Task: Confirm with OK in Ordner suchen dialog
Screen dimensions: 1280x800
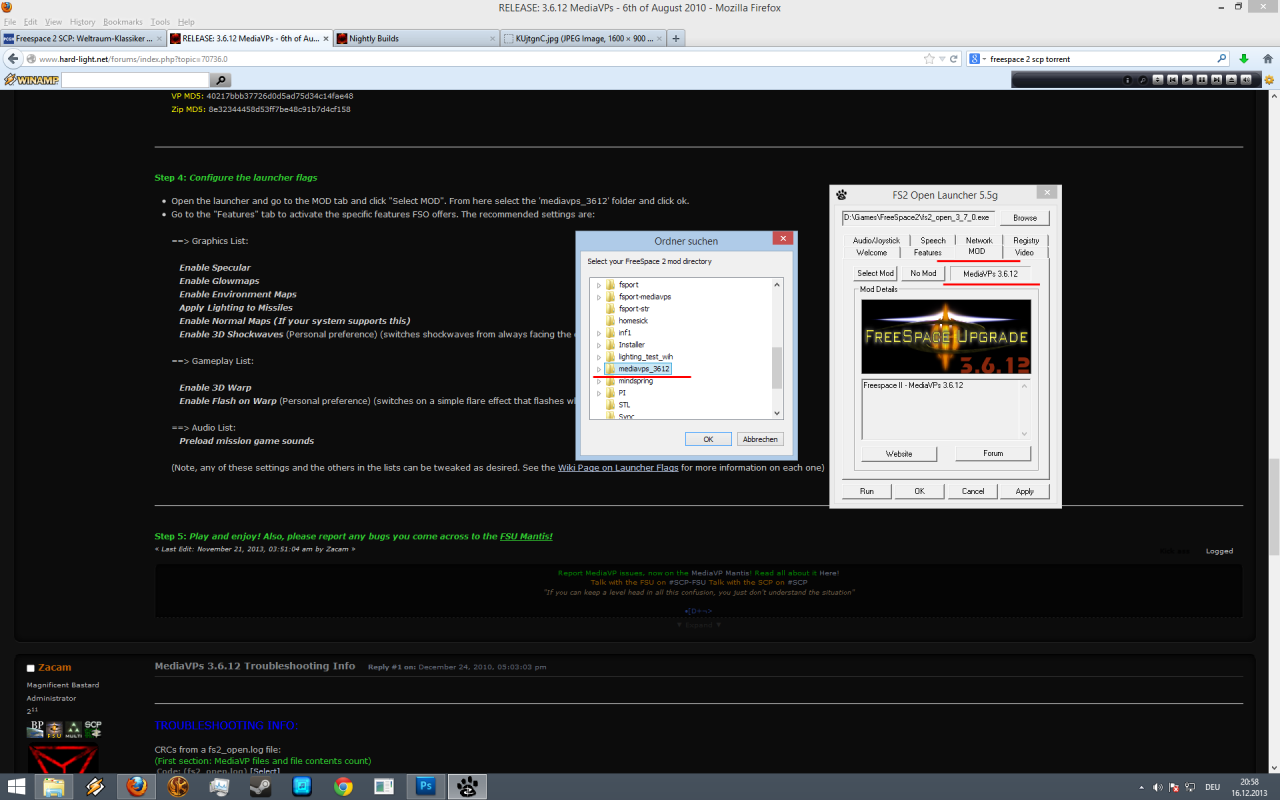Action: (x=708, y=439)
